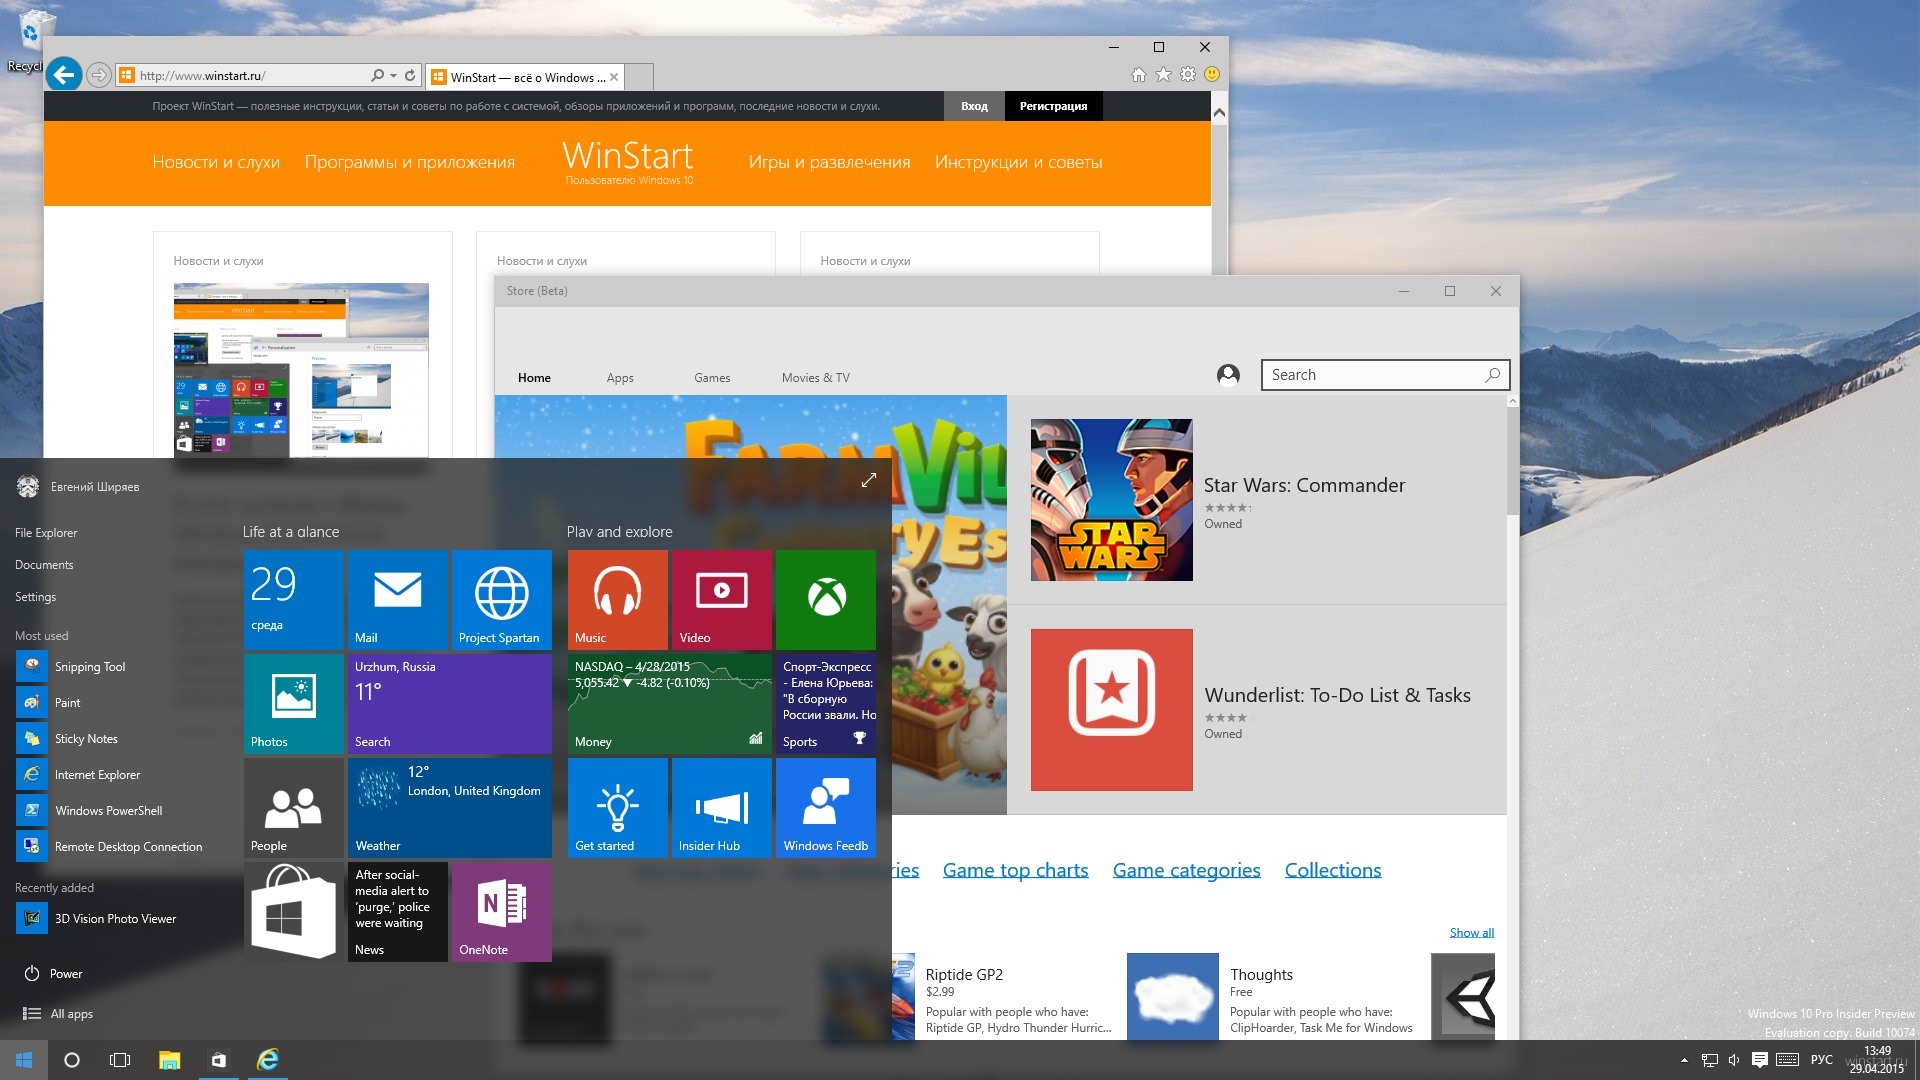Open Игры и развлечения site menu
This screenshot has width=1920, height=1080.
click(x=829, y=162)
